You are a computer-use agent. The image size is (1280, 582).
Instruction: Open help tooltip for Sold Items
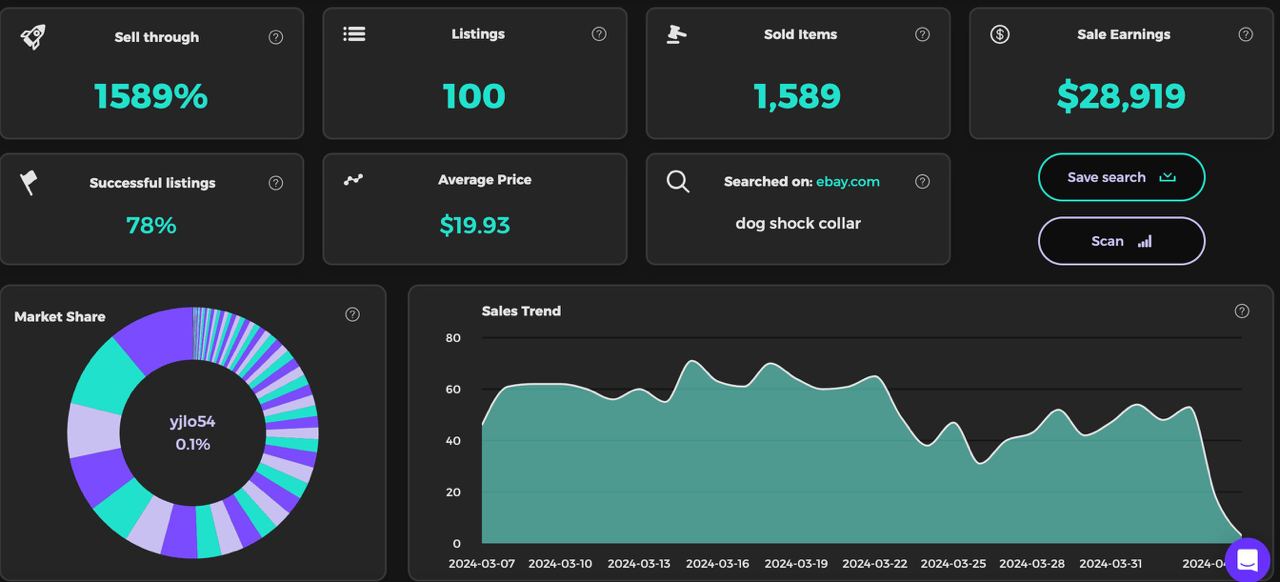922,34
